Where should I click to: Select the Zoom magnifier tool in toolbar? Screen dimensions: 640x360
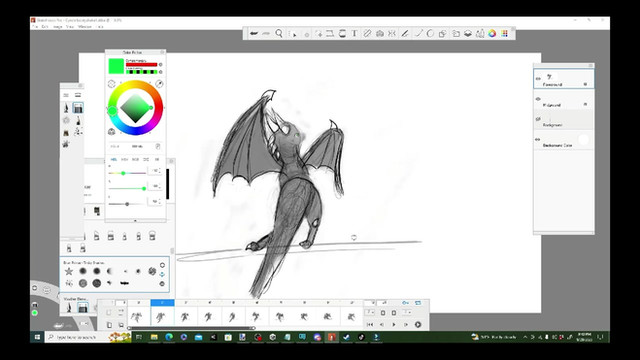click(279, 33)
